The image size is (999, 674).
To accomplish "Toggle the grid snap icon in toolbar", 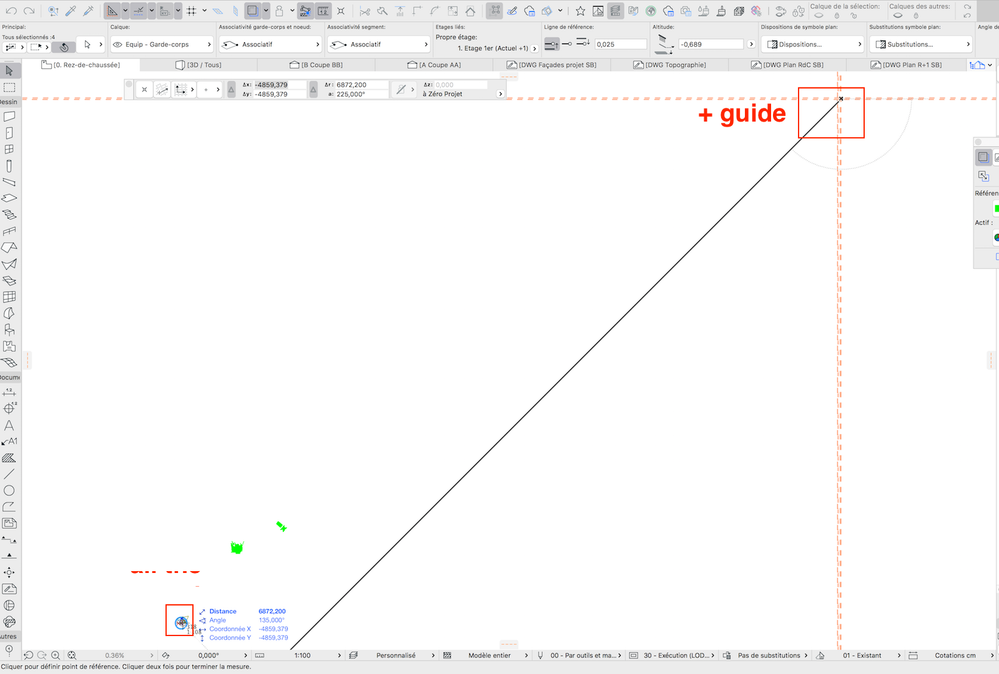I will tap(191, 11).
